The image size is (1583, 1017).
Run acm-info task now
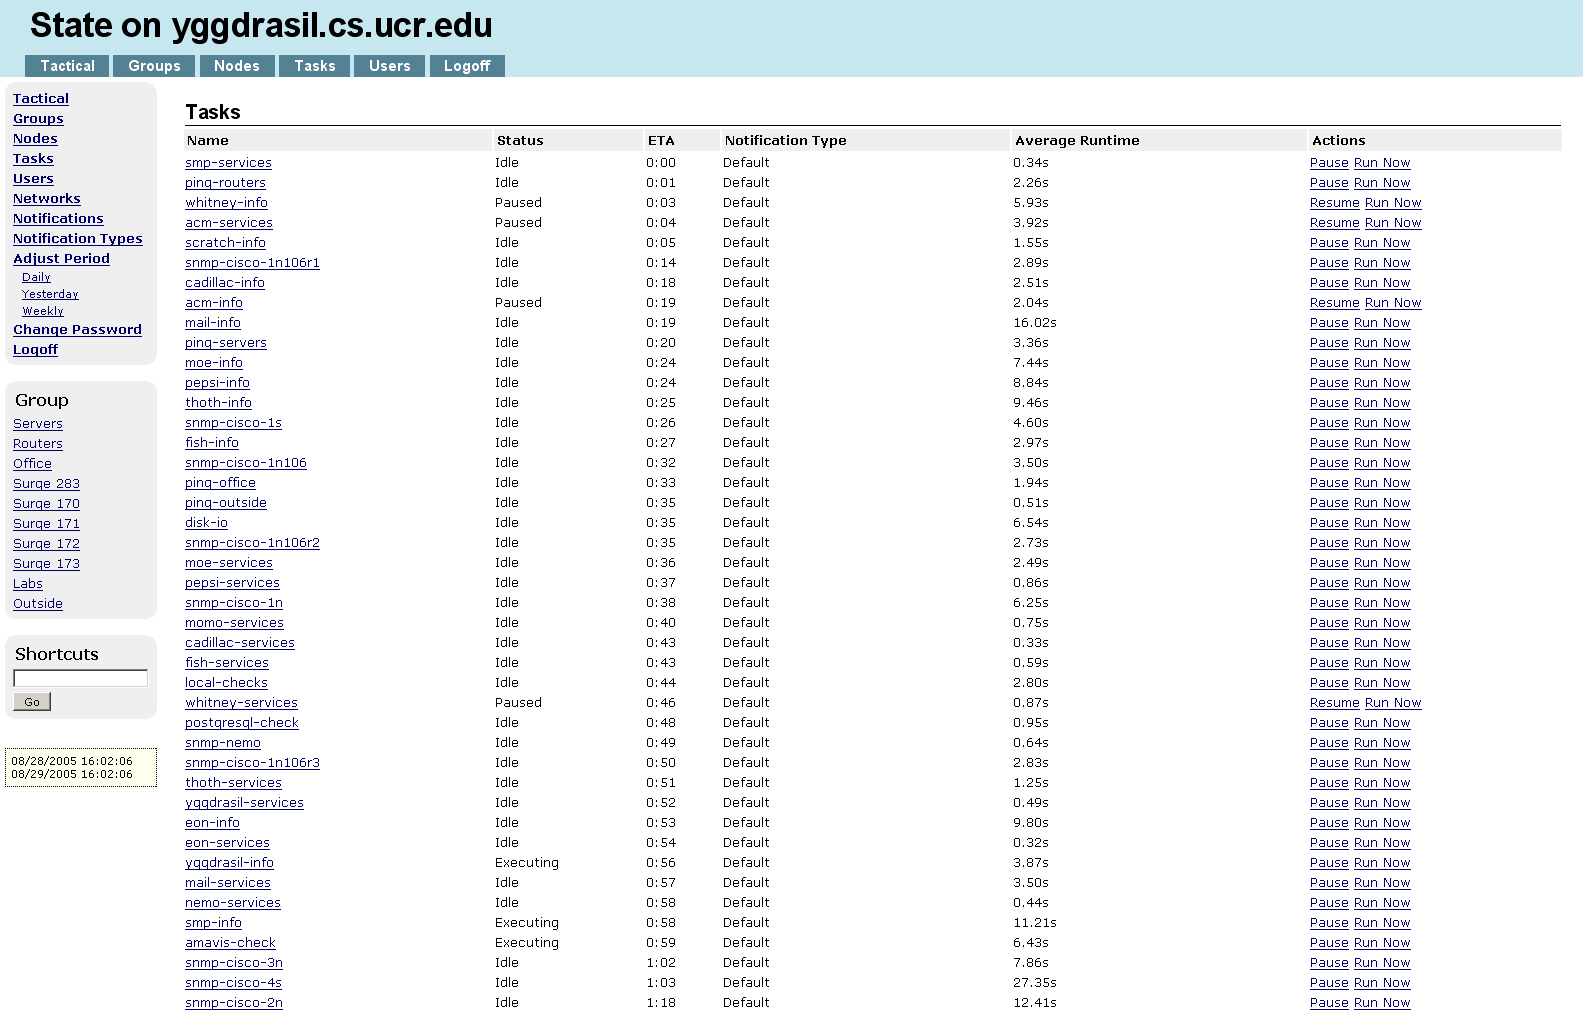[1393, 303]
